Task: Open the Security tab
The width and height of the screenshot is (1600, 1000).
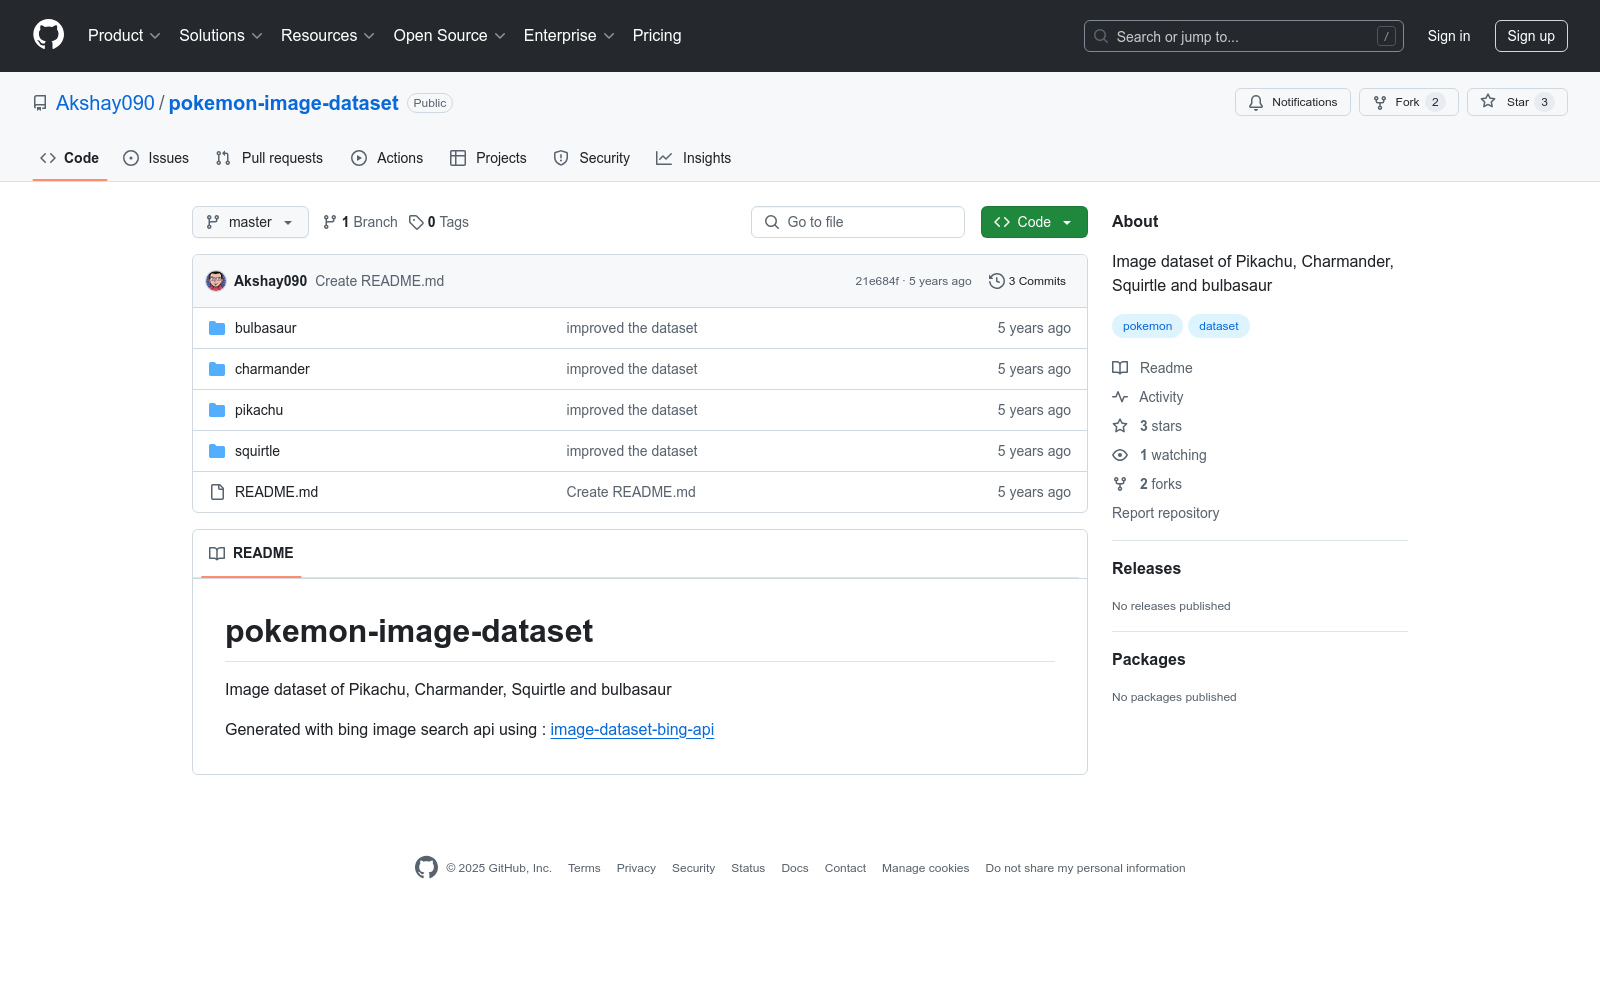Action: (x=592, y=158)
